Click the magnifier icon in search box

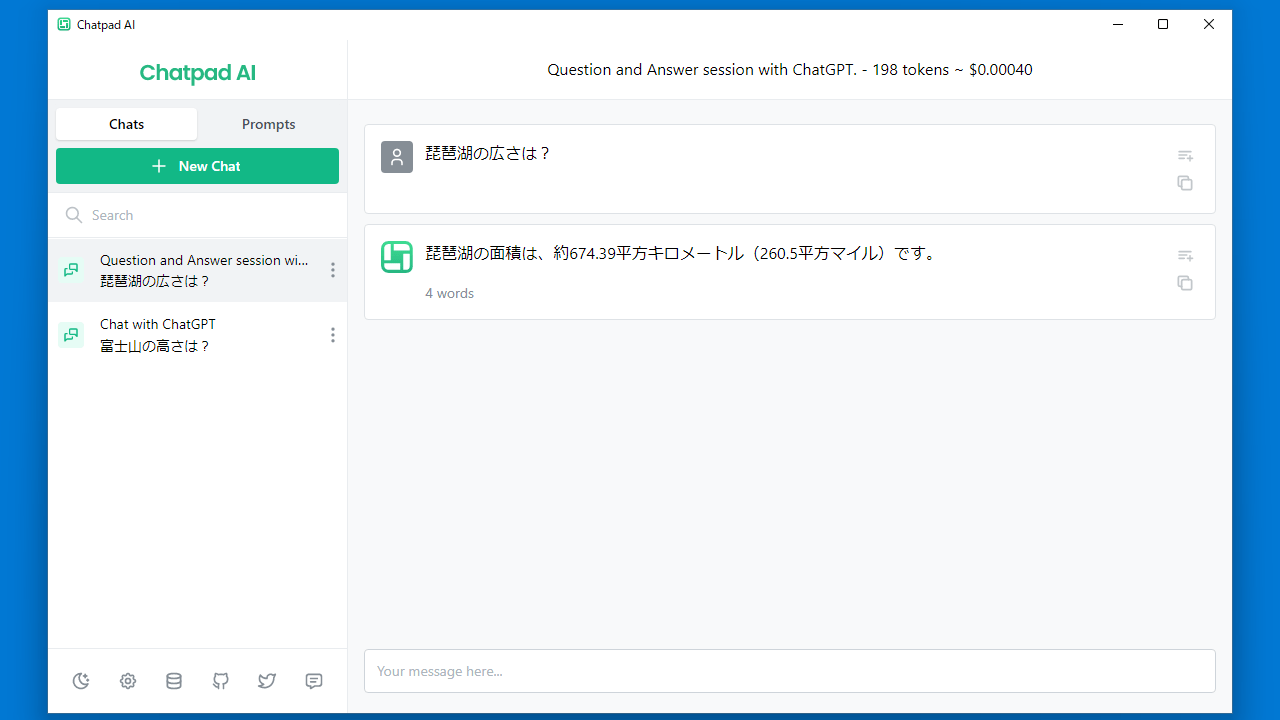coord(73,215)
